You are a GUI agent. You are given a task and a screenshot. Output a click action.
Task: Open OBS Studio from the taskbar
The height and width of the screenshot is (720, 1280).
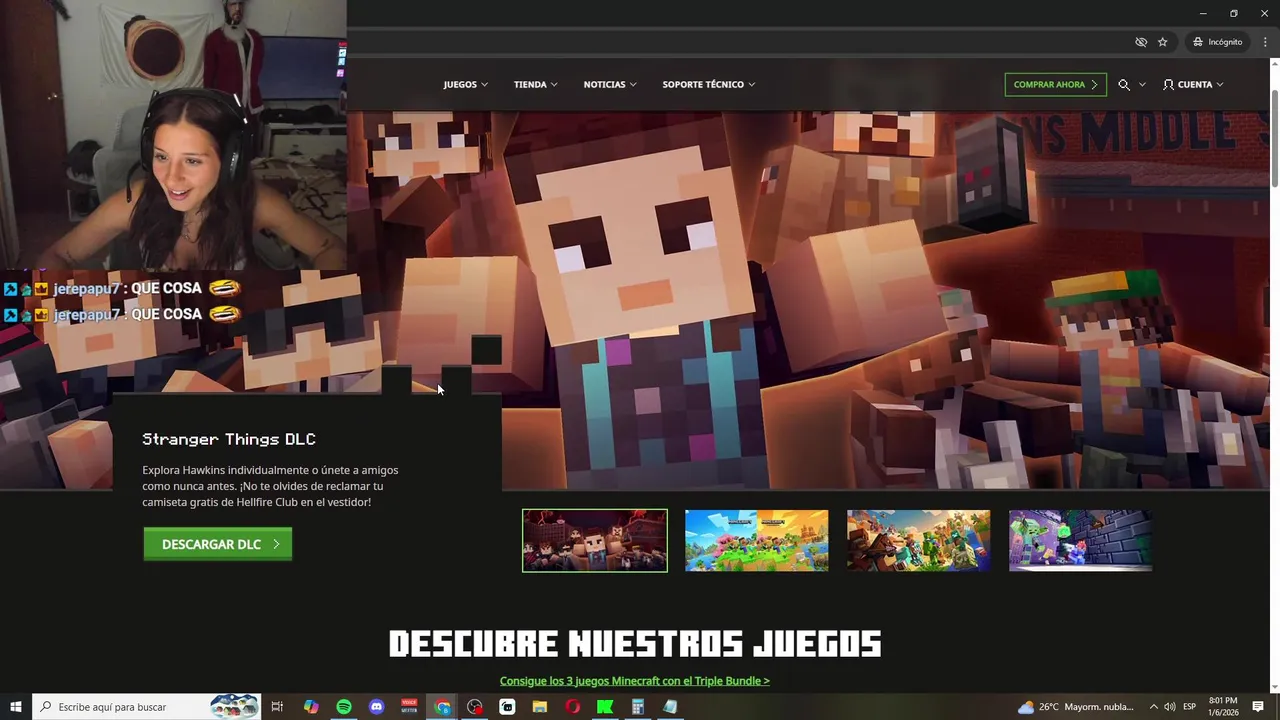[x=475, y=707]
